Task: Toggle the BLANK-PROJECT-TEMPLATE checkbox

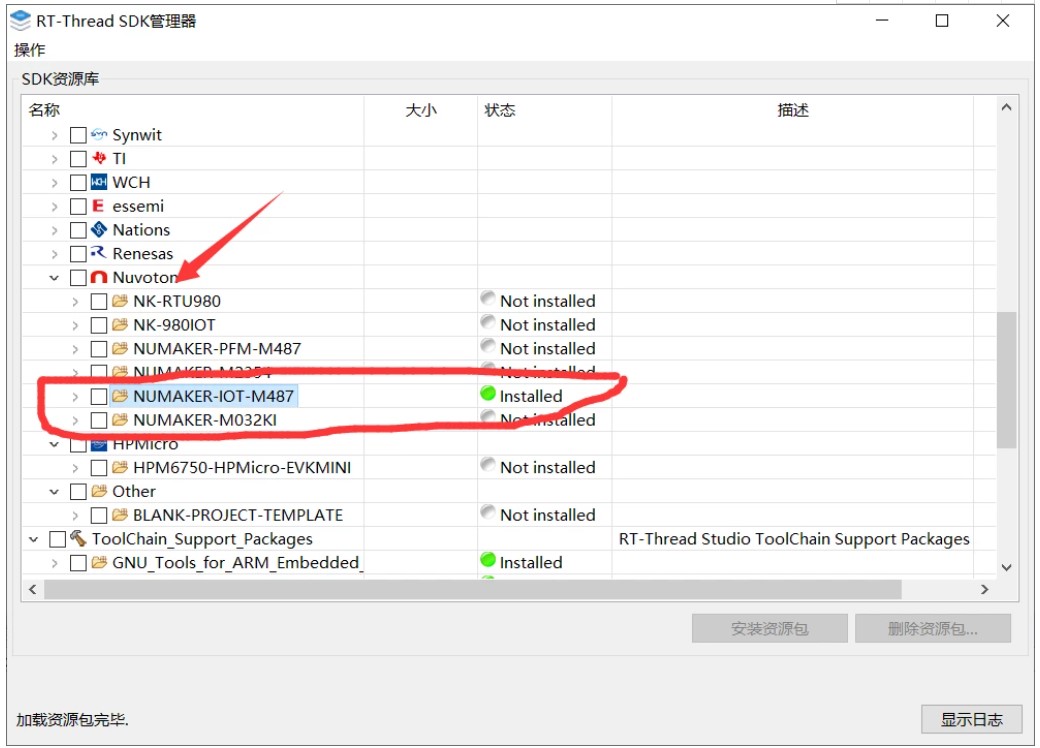Action: [x=99, y=516]
